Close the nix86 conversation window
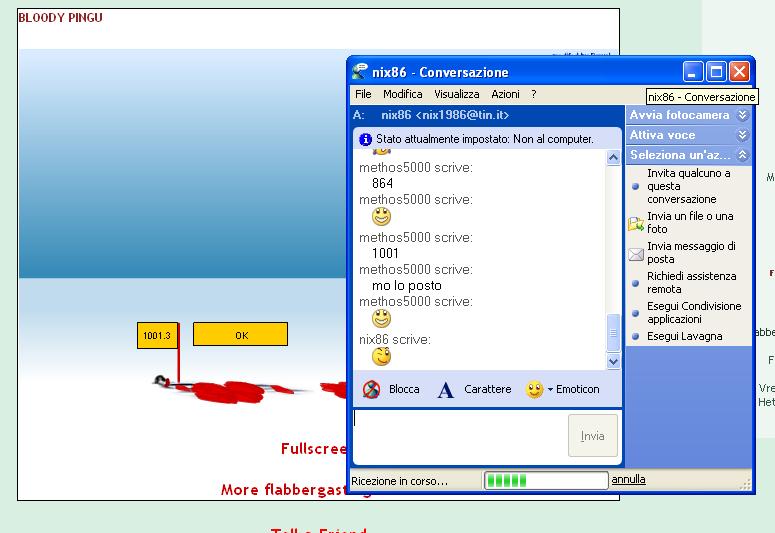Screen dimensions: 775x533 click(739, 72)
